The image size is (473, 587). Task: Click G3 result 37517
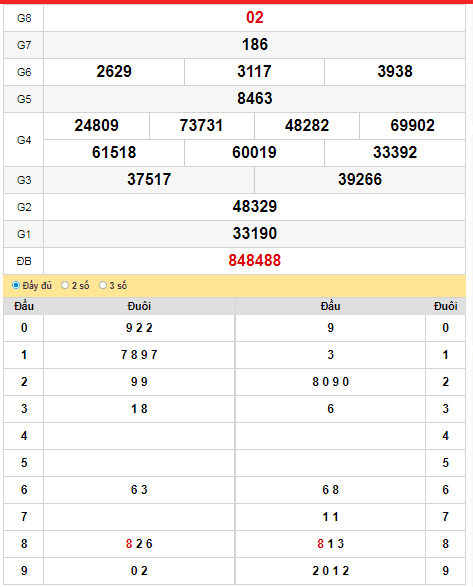(x=149, y=179)
